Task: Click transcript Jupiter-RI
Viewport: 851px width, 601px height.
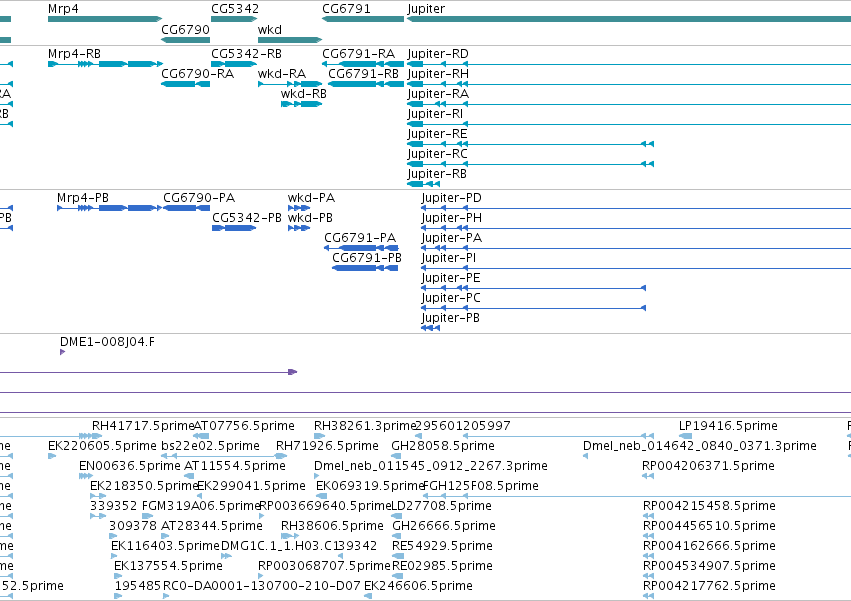Action: coord(435,114)
